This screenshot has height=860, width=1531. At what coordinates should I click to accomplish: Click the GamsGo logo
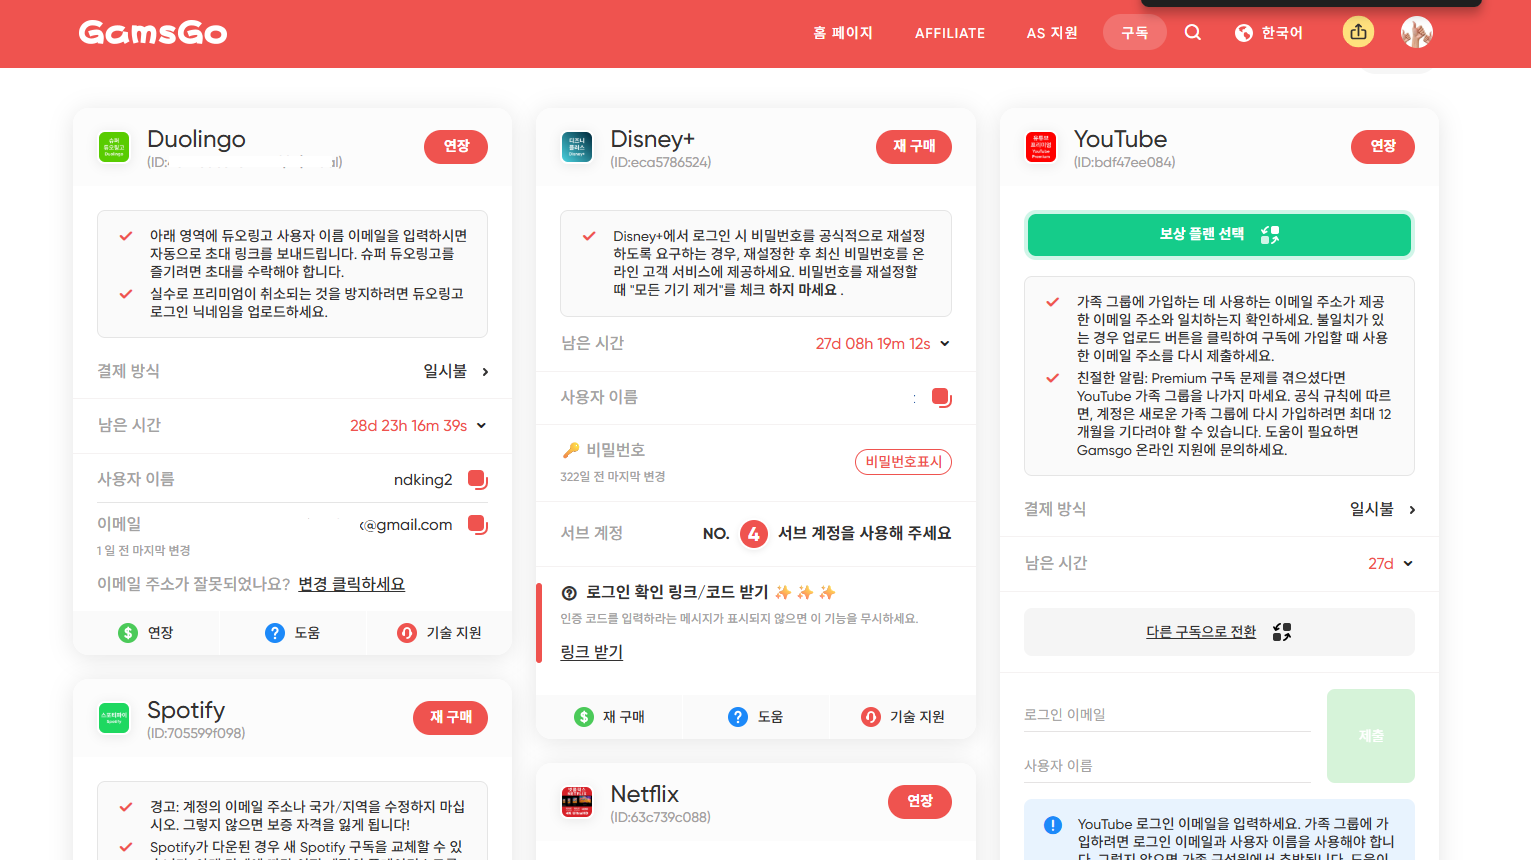click(153, 33)
